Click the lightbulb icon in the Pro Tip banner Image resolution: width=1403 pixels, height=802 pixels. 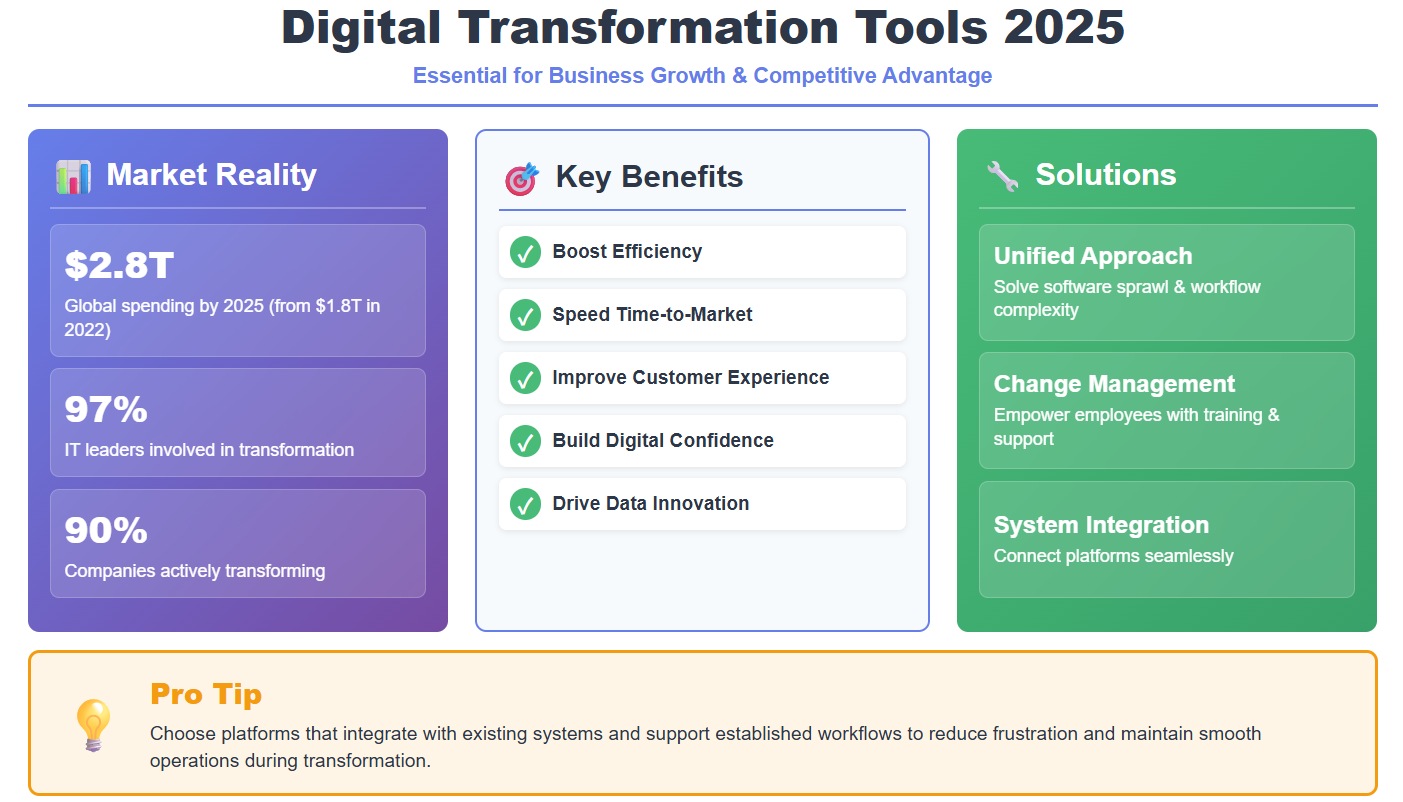click(92, 722)
